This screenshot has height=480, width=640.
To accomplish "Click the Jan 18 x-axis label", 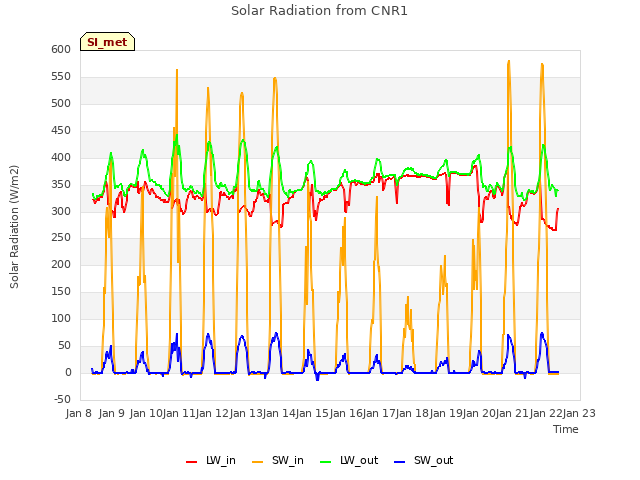I will [x=412, y=413].
